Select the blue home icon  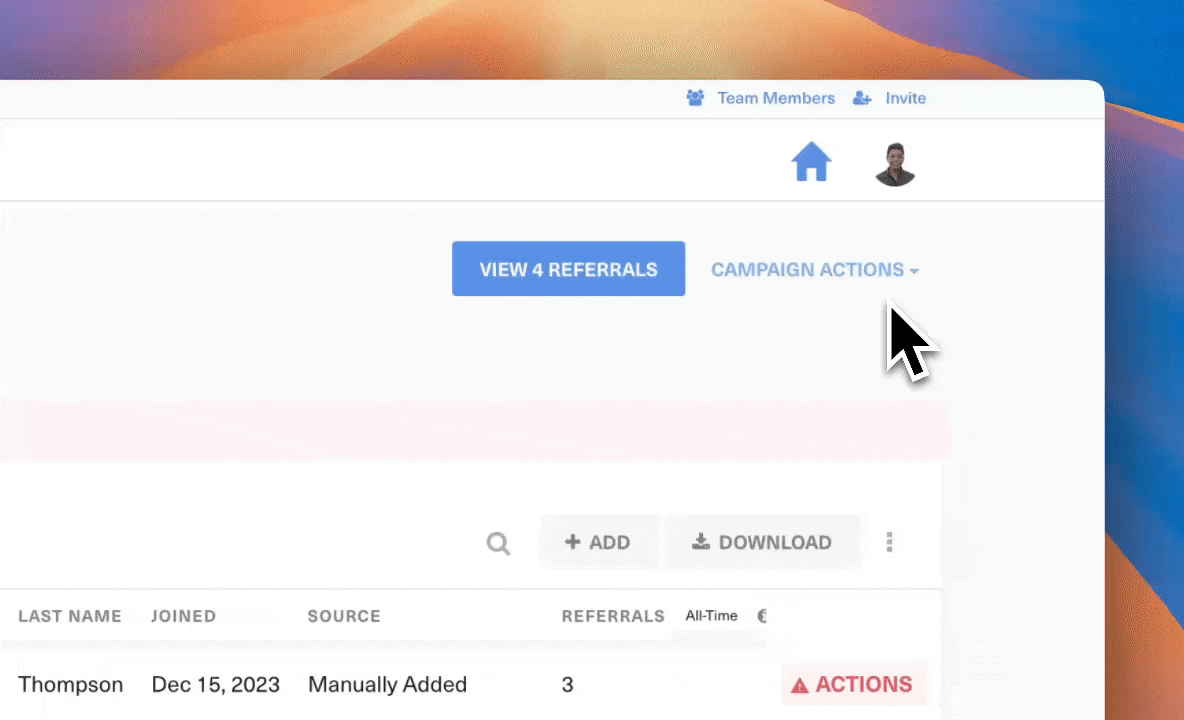tap(811, 162)
